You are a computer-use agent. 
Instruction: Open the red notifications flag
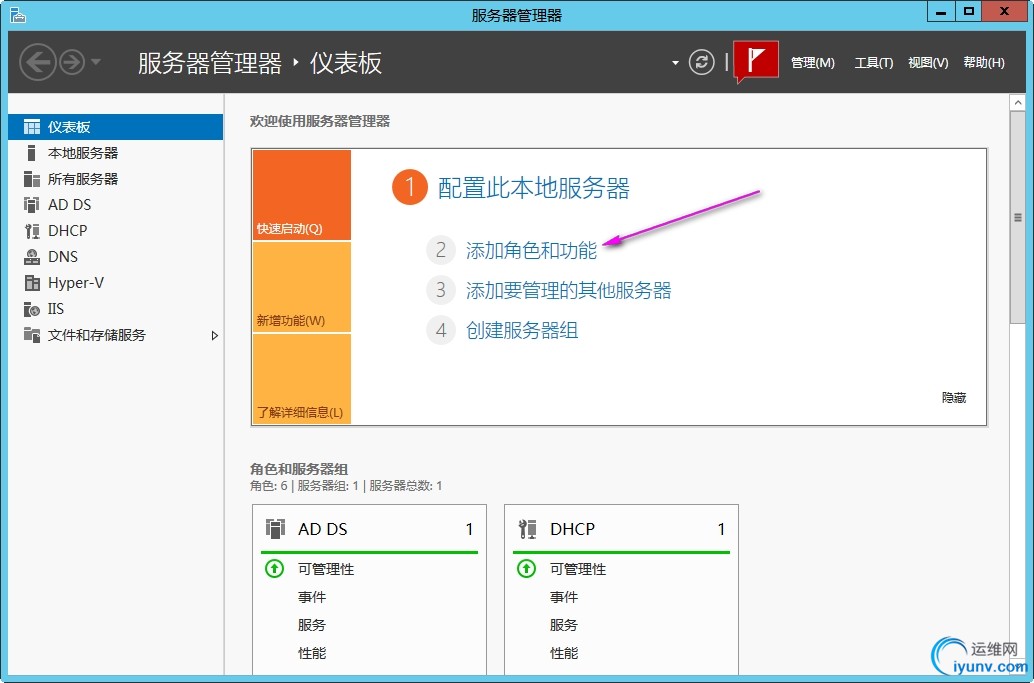pyautogui.click(x=756, y=61)
